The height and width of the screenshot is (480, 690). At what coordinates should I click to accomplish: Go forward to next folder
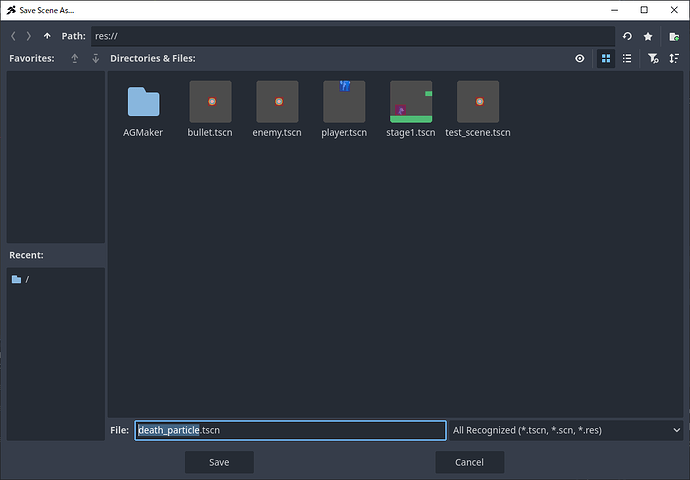click(29, 36)
